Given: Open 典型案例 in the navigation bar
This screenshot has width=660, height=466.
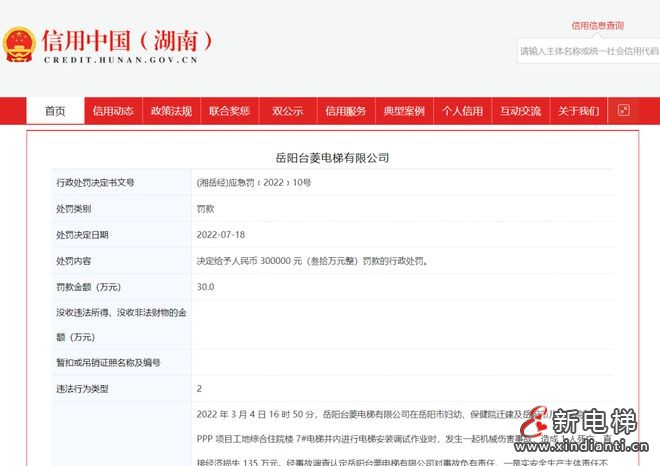Looking at the screenshot, I should pyautogui.click(x=404, y=111).
